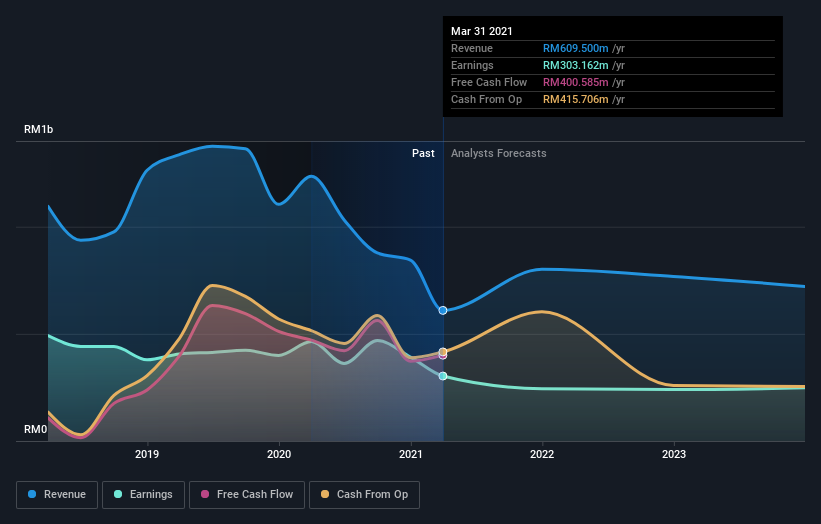821x524 pixels.
Task: Click the Past section label
Action: pyautogui.click(x=423, y=153)
